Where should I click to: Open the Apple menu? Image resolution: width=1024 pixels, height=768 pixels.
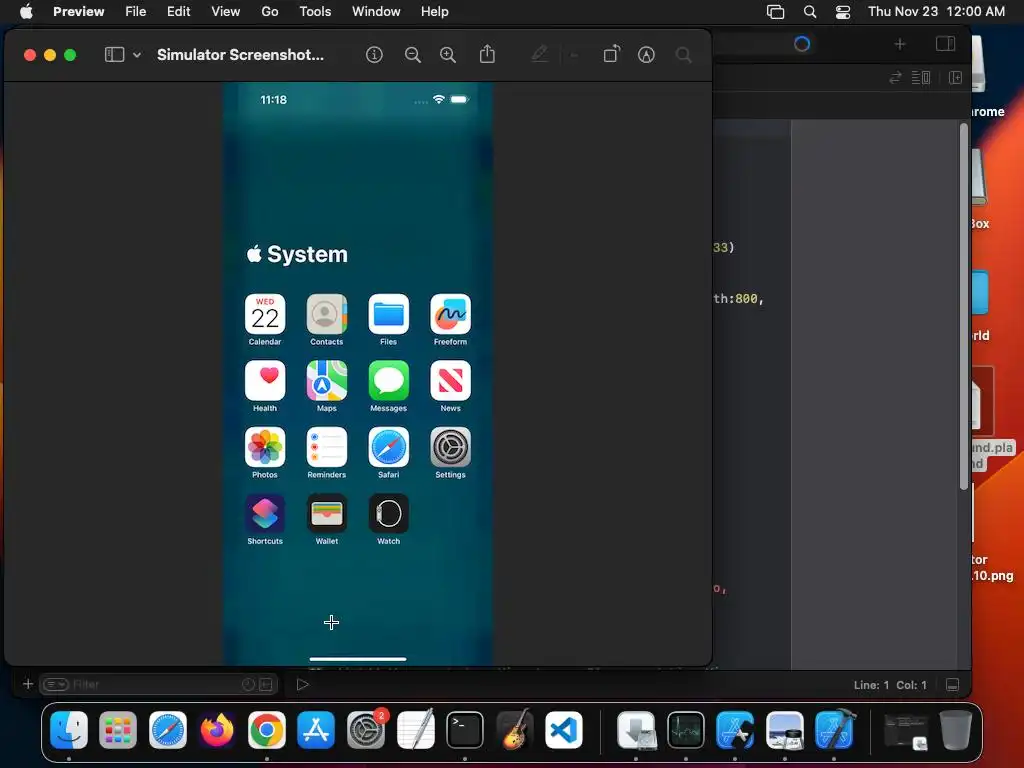pyautogui.click(x=26, y=11)
